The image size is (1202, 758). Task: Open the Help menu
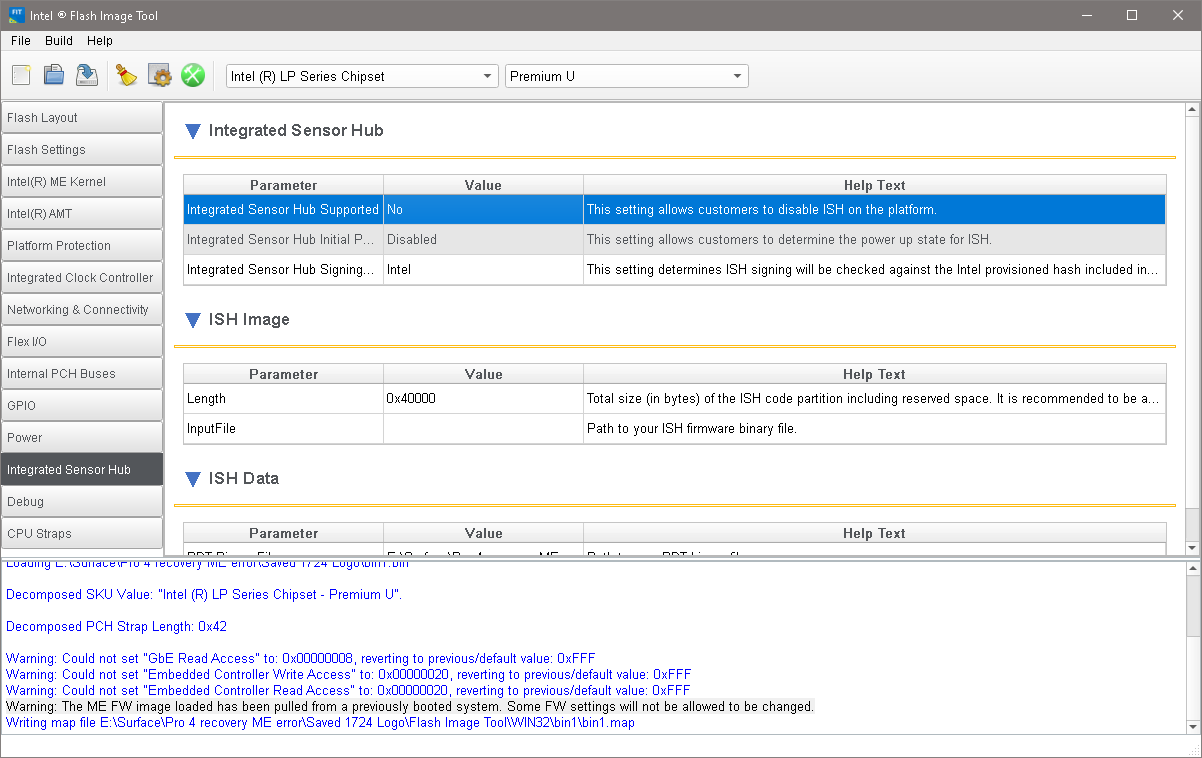pos(100,41)
